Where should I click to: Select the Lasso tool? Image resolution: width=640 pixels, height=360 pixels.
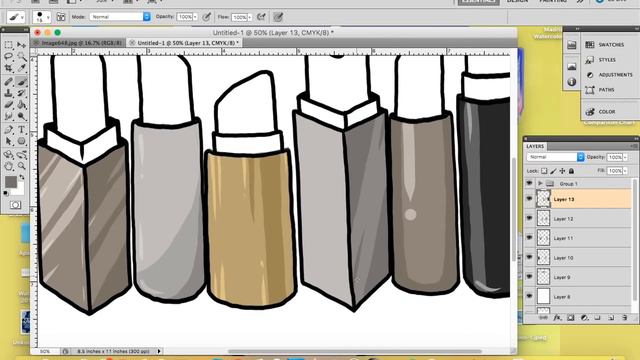pyautogui.click(x=9, y=56)
